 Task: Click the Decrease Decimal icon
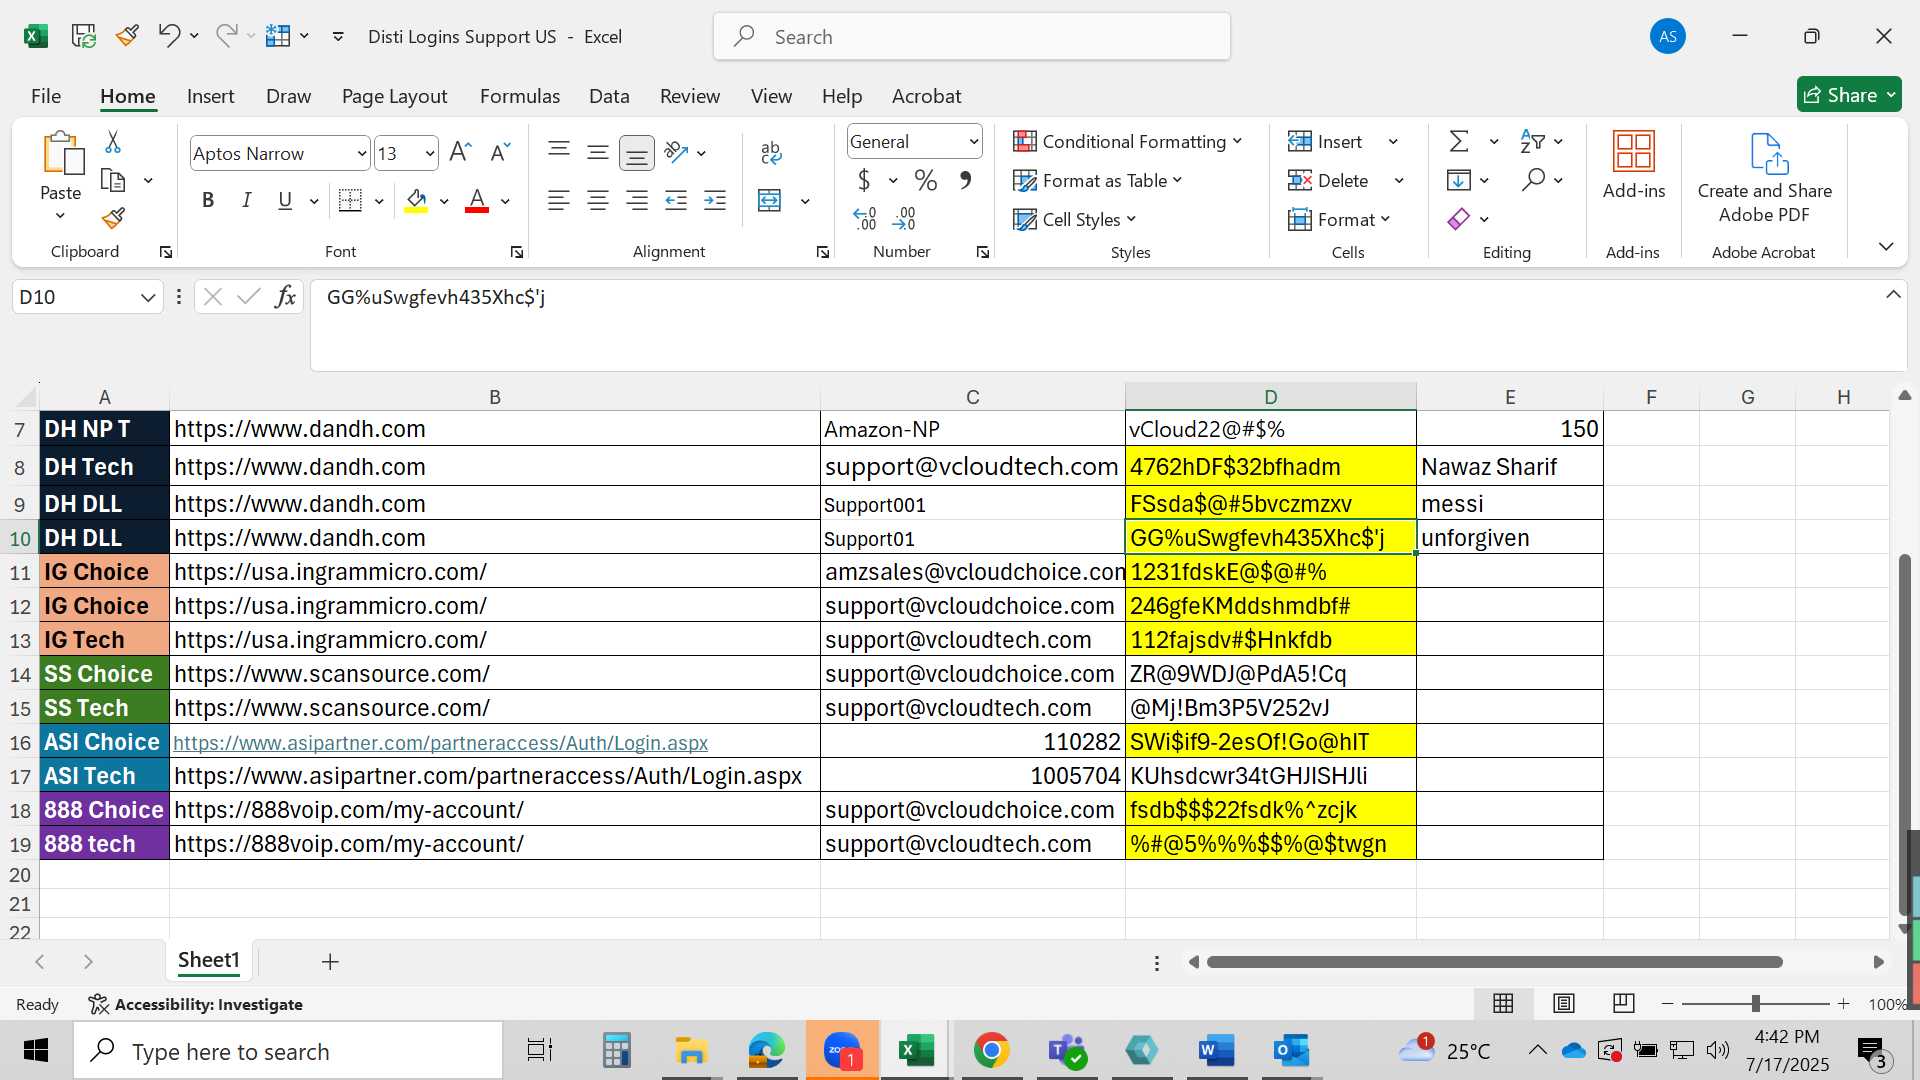click(904, 219)
